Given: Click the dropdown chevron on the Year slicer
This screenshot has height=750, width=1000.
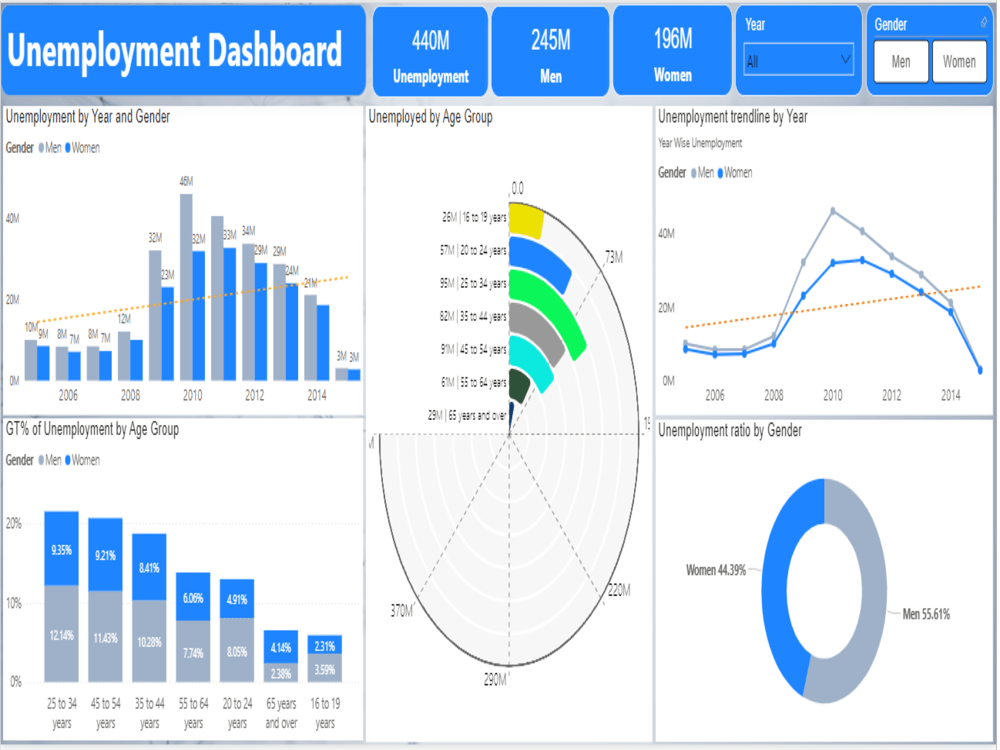Looking at the screenshot, I should (x=847, y=60).
